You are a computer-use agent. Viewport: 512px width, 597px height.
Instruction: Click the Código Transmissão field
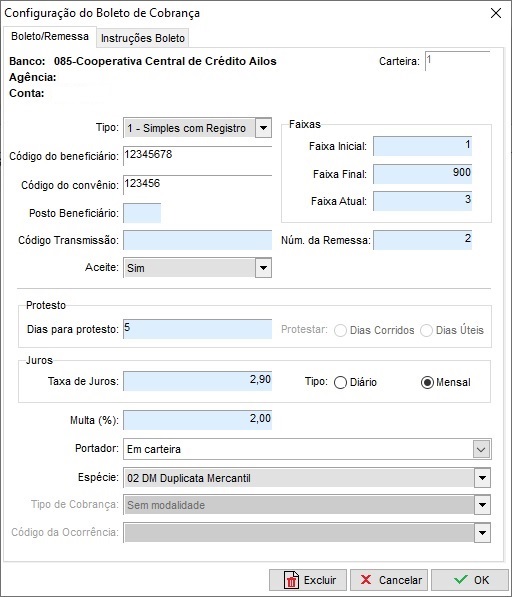click(197, 240)
